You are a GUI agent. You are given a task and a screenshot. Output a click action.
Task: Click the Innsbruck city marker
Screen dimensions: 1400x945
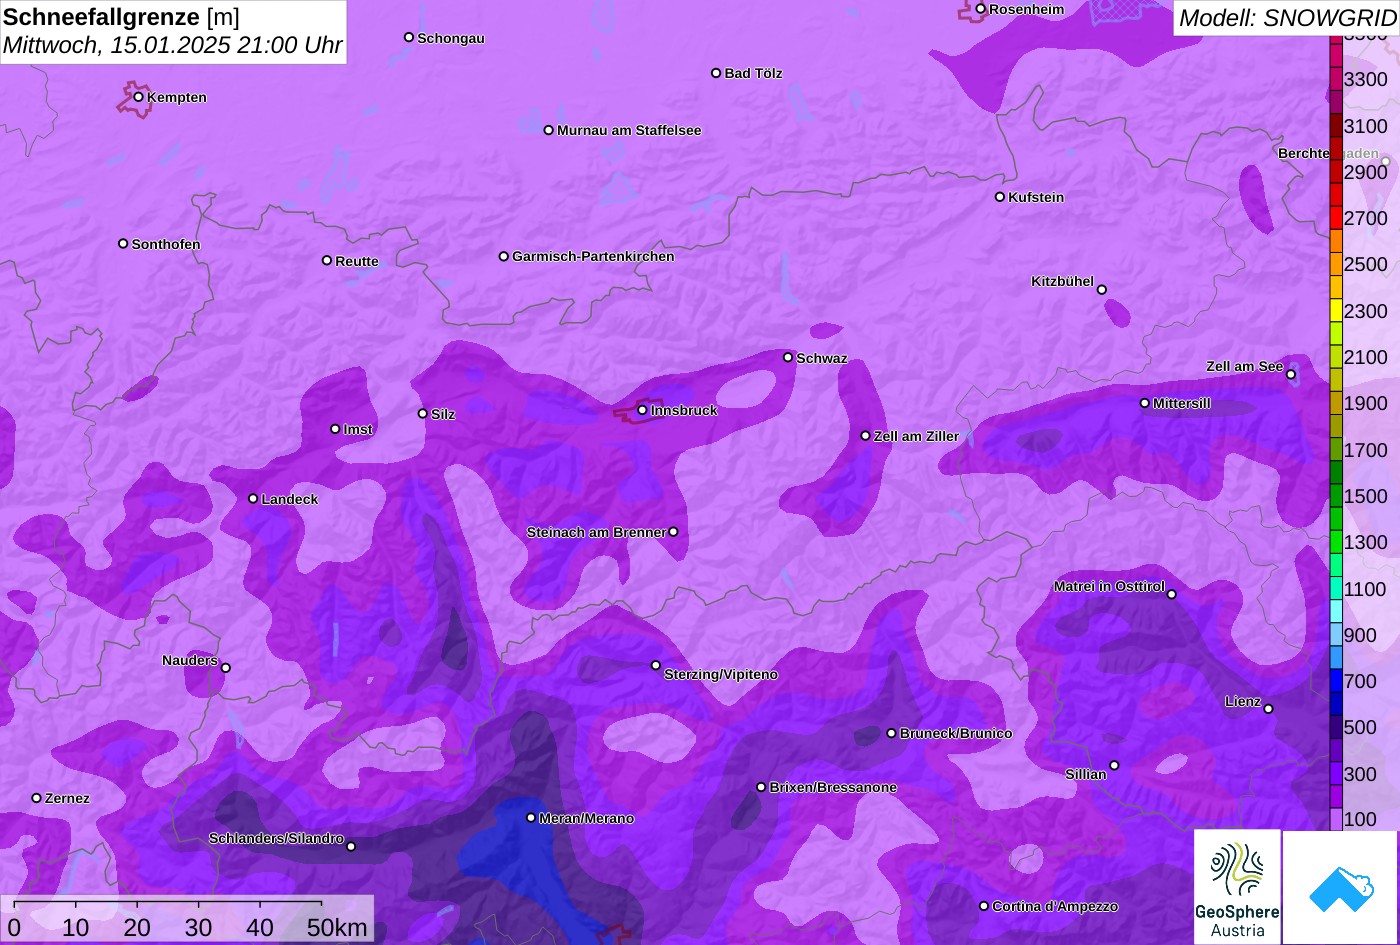coord(643,410)
